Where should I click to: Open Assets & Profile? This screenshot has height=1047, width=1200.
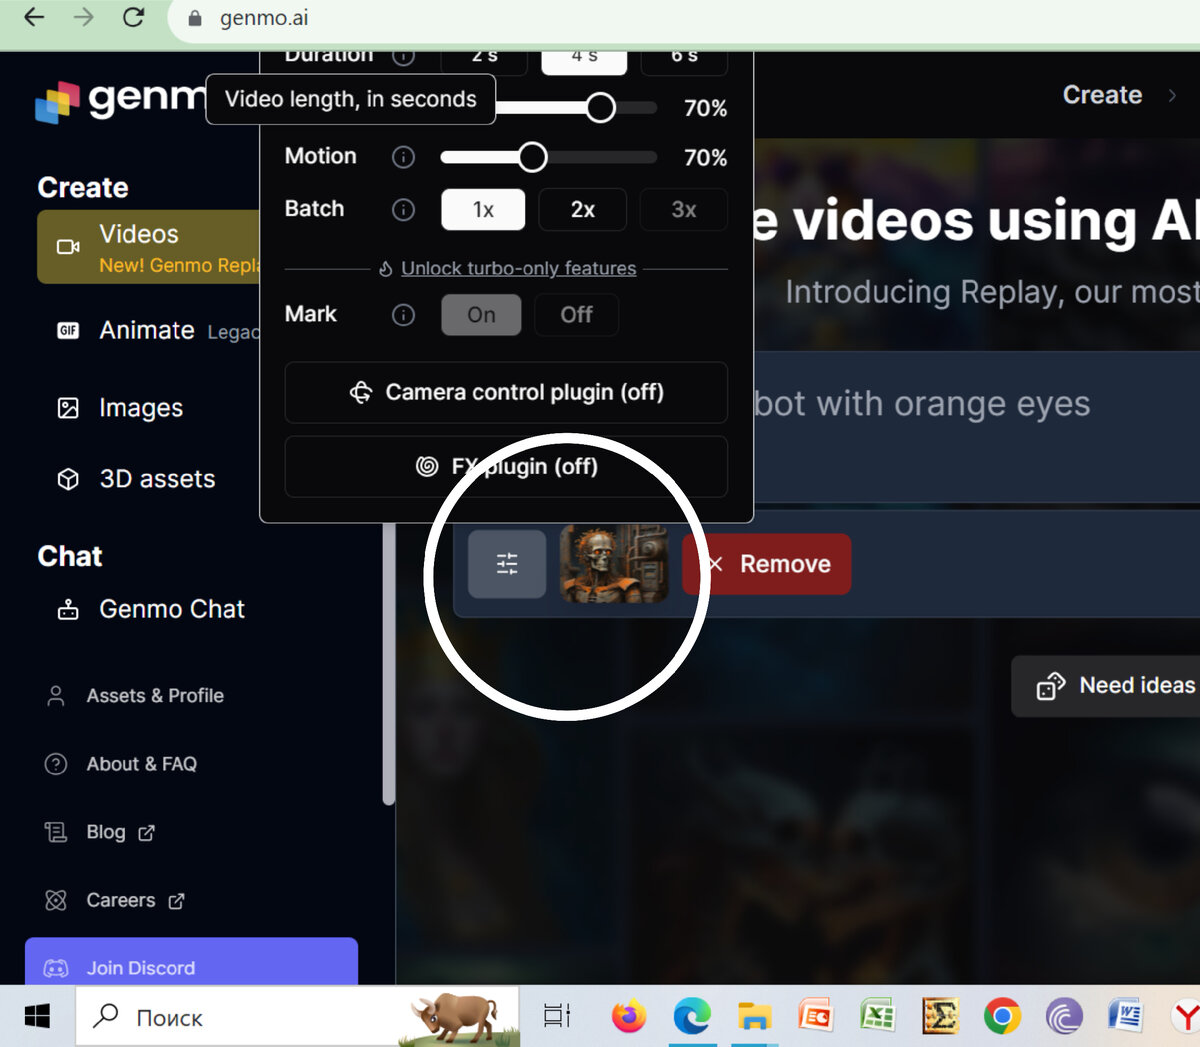pos(134,696)
